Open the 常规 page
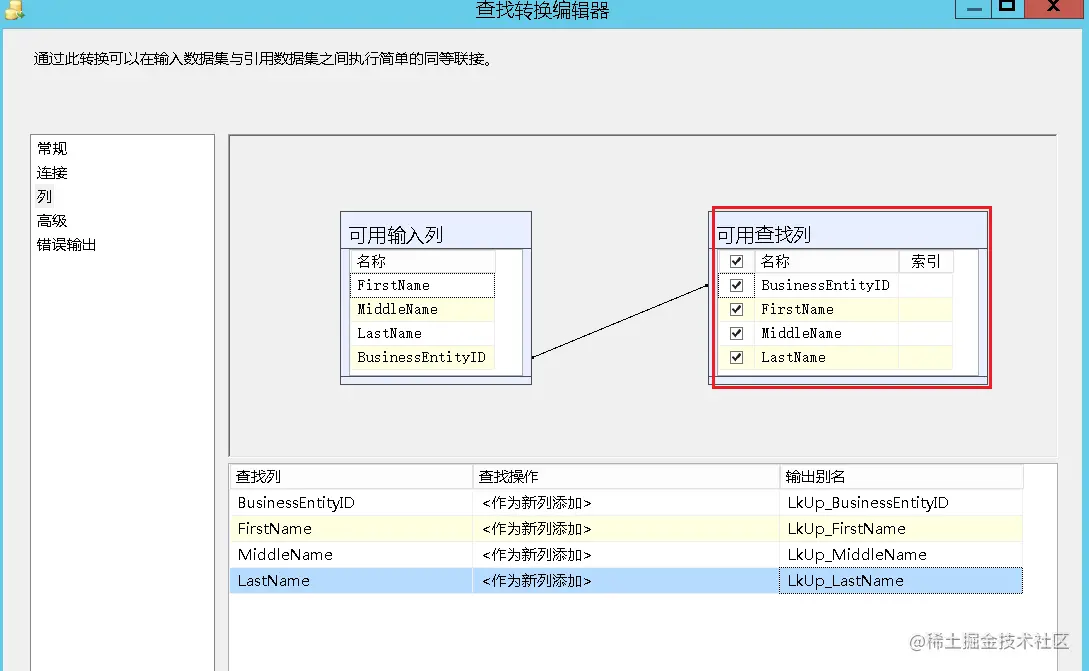The image size is (1089, 671). coord(52,149)
